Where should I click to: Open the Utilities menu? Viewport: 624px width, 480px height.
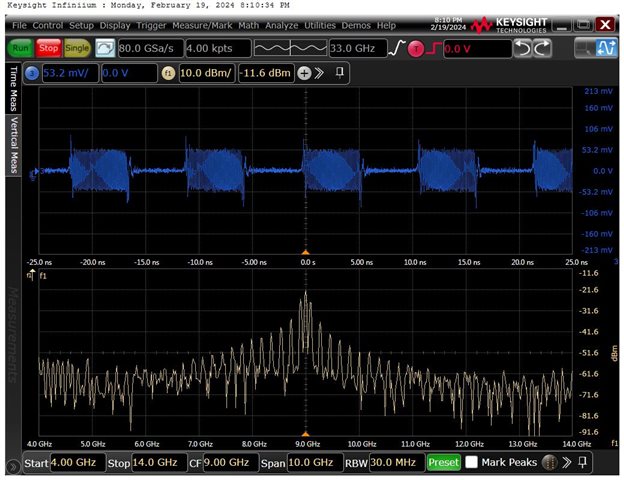[320, 25]
